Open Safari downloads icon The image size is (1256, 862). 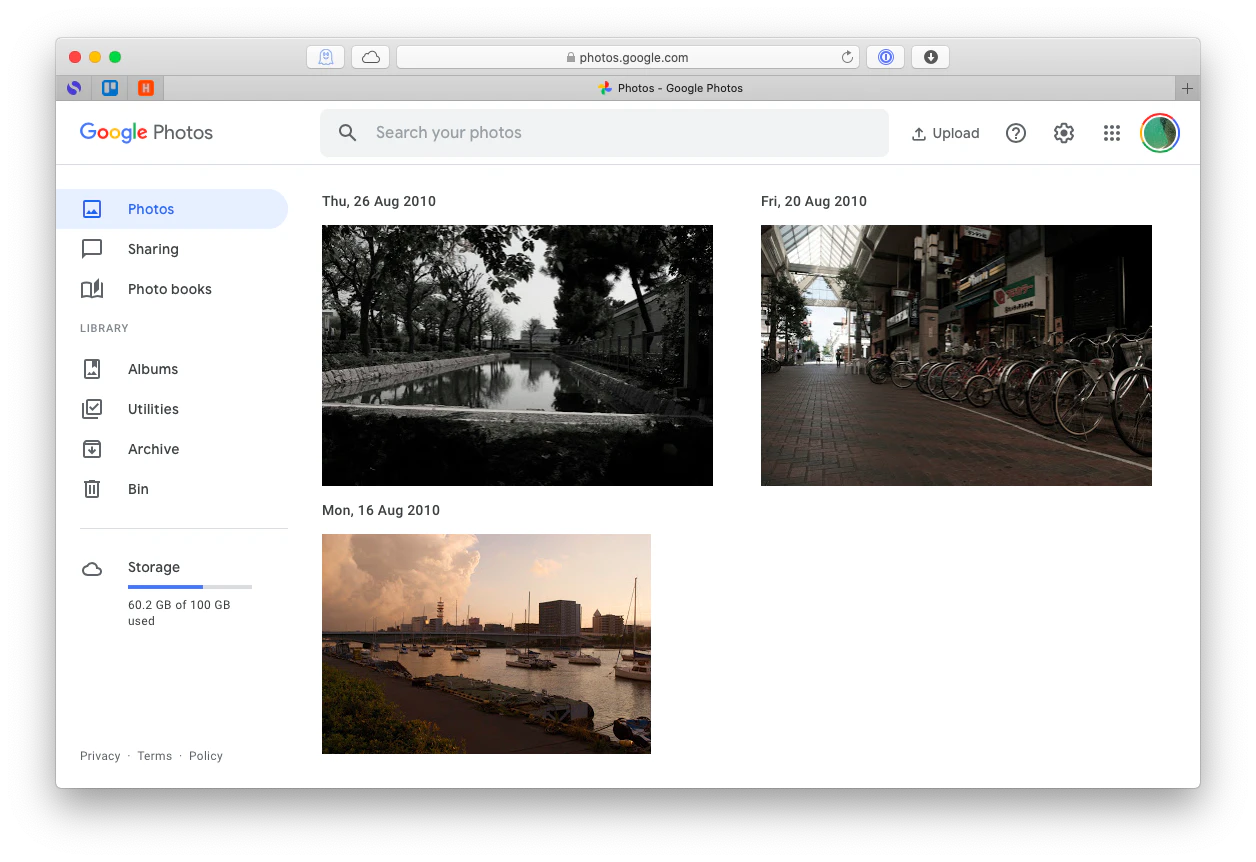point(930,57)
